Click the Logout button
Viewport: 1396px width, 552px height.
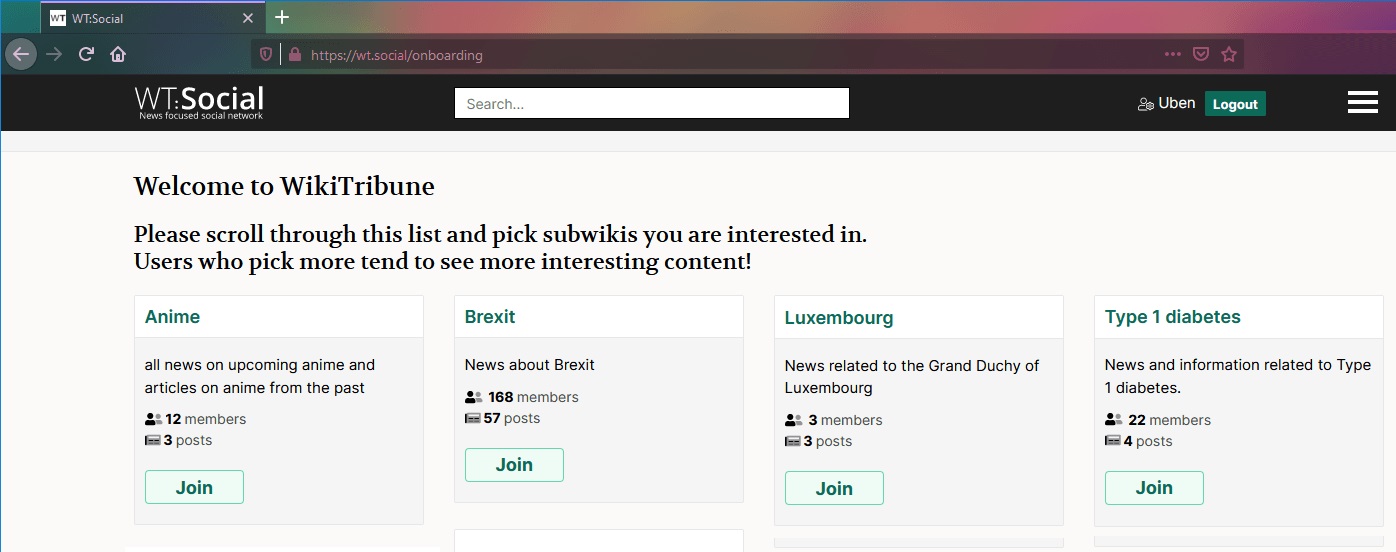[1235, 104]
